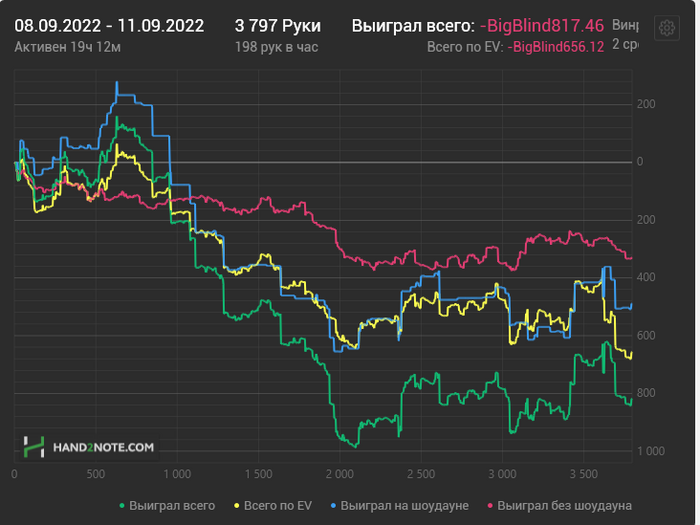Click the '3 797 Руки' hand count
Image resolution: width=700 pixels, height=525 pixels.
278,26
